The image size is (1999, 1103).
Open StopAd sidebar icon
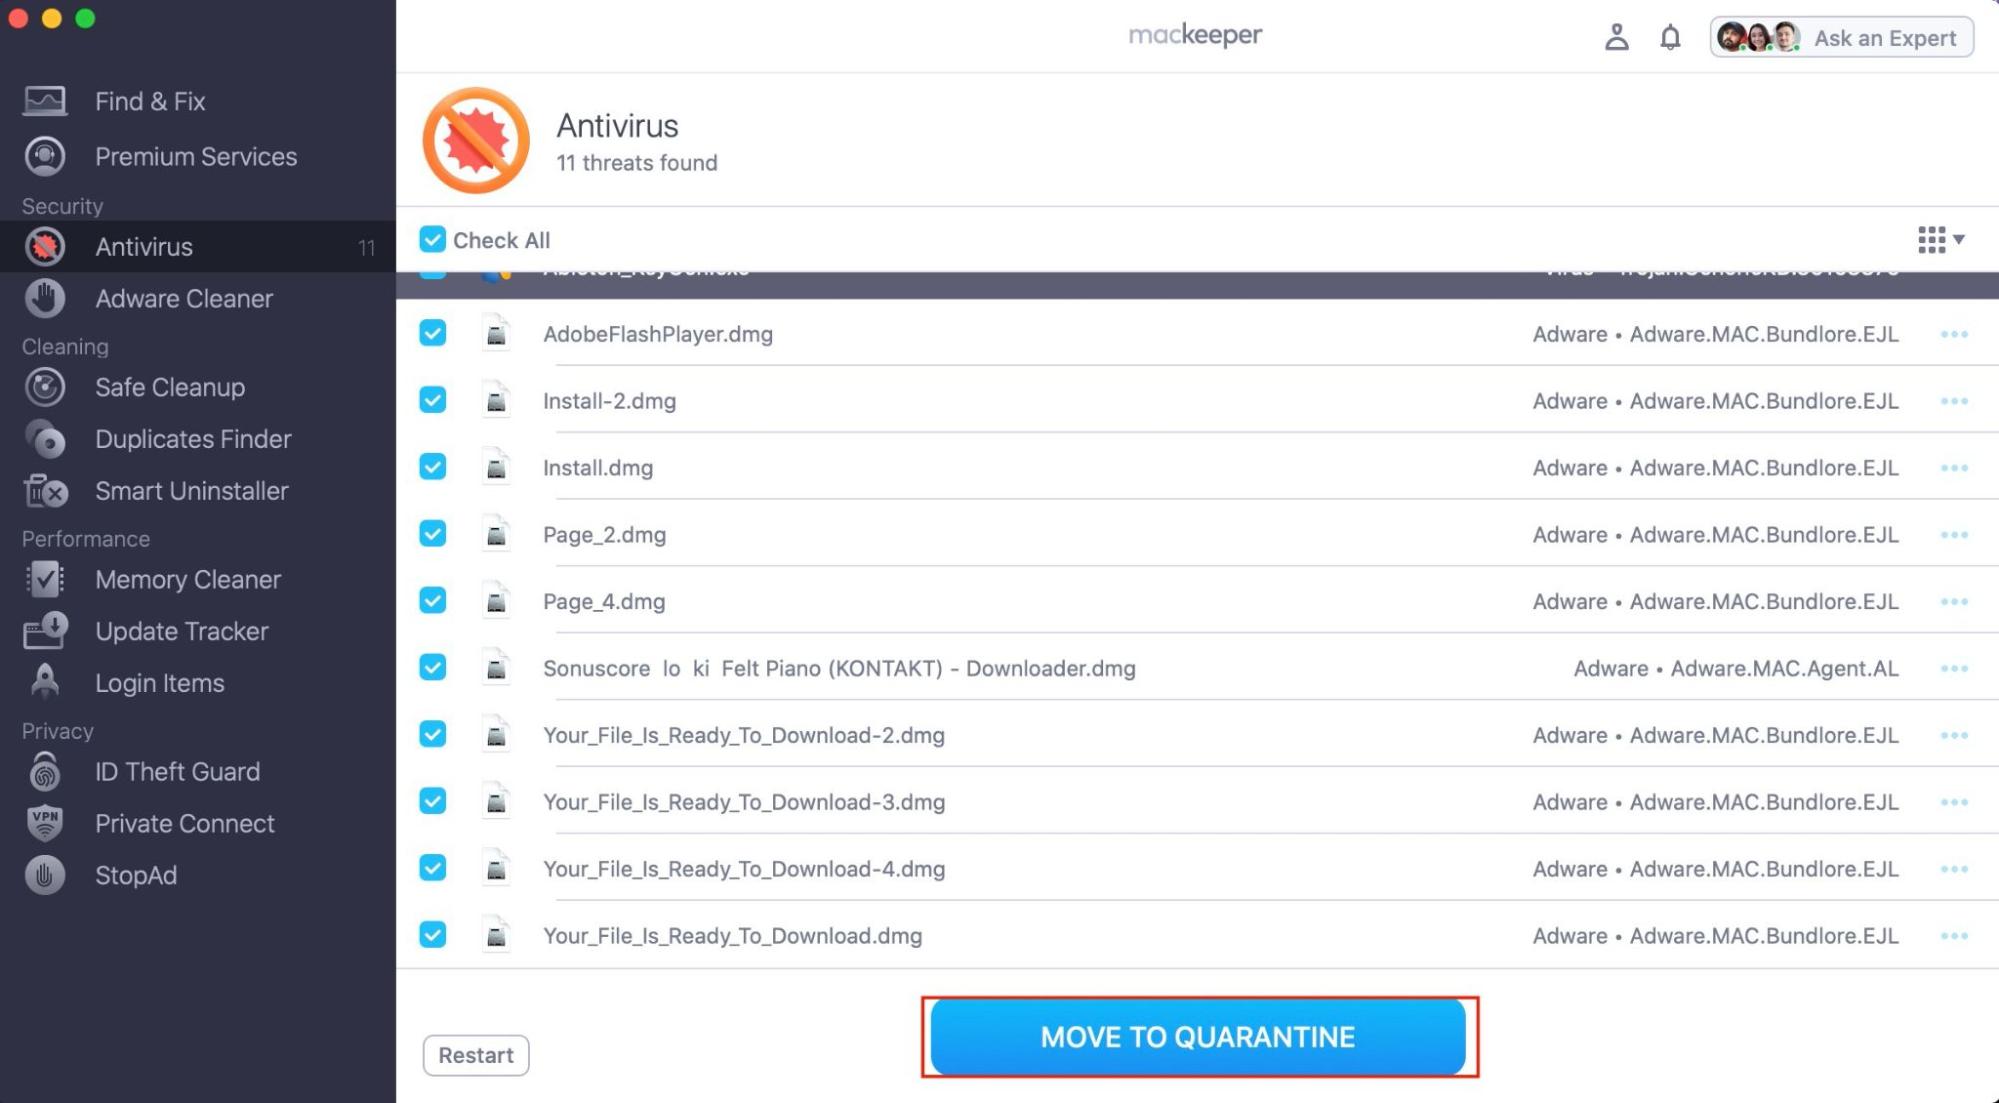45,875
